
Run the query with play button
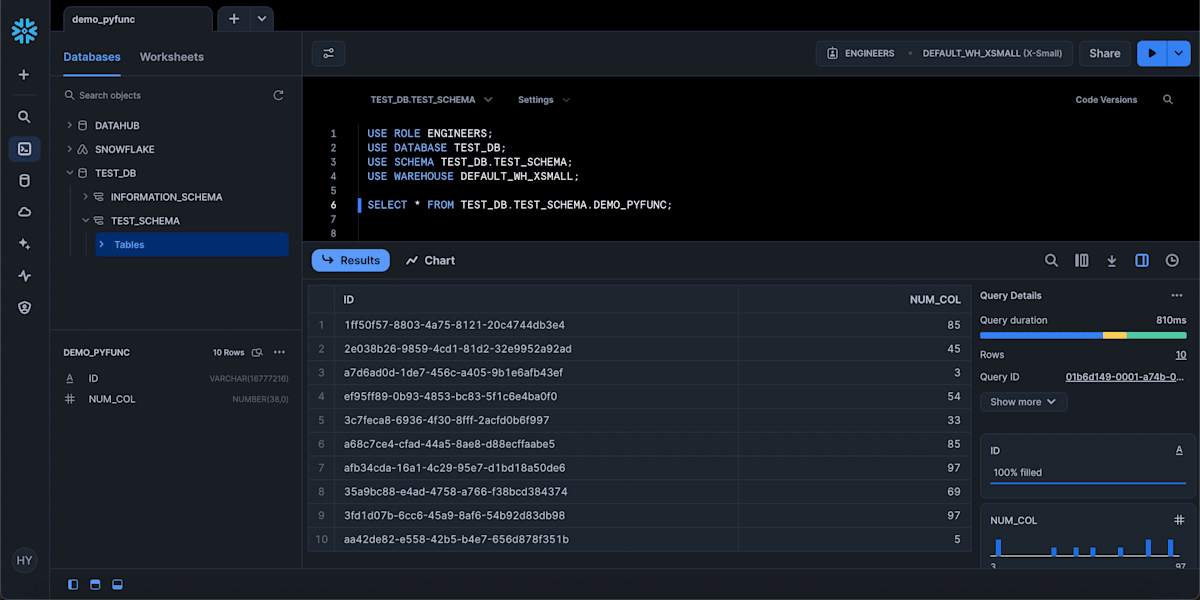pos(1152,54)
